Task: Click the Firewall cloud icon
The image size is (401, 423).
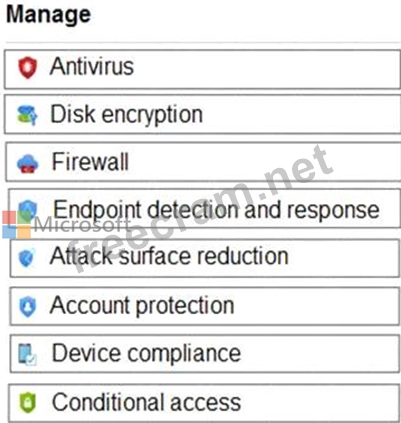Action: point(28,163)
